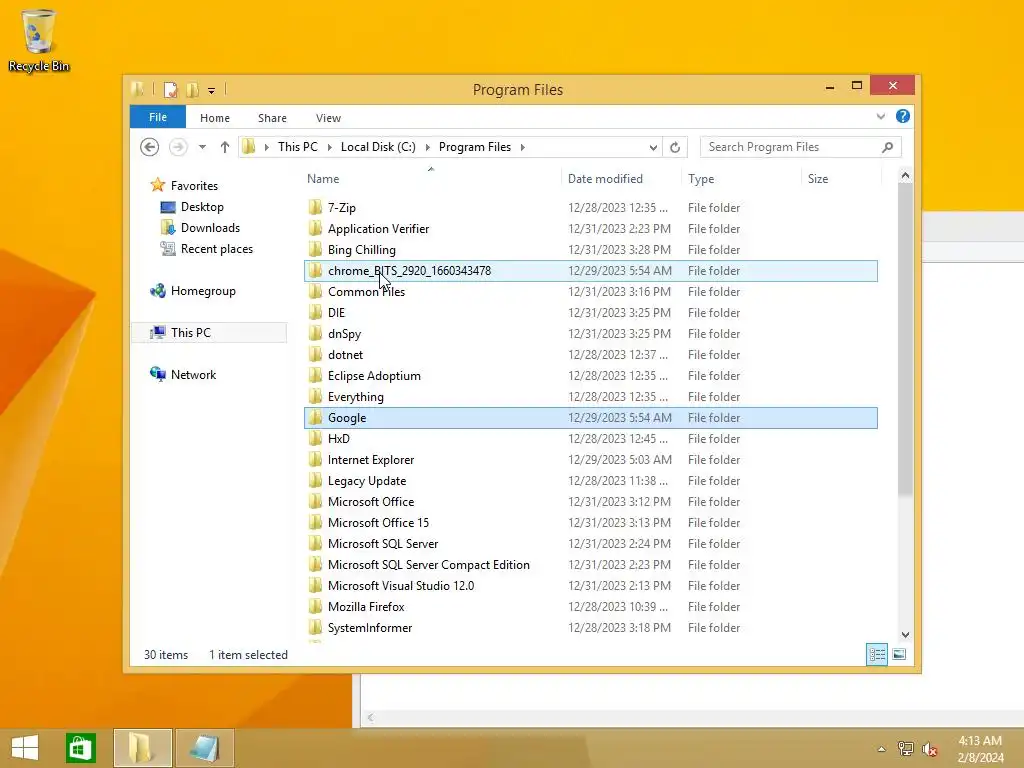This screenshot has width=1024, height=768.
Task: Select the Eclipse Adoptium folder icon
Action: (315, 376)
